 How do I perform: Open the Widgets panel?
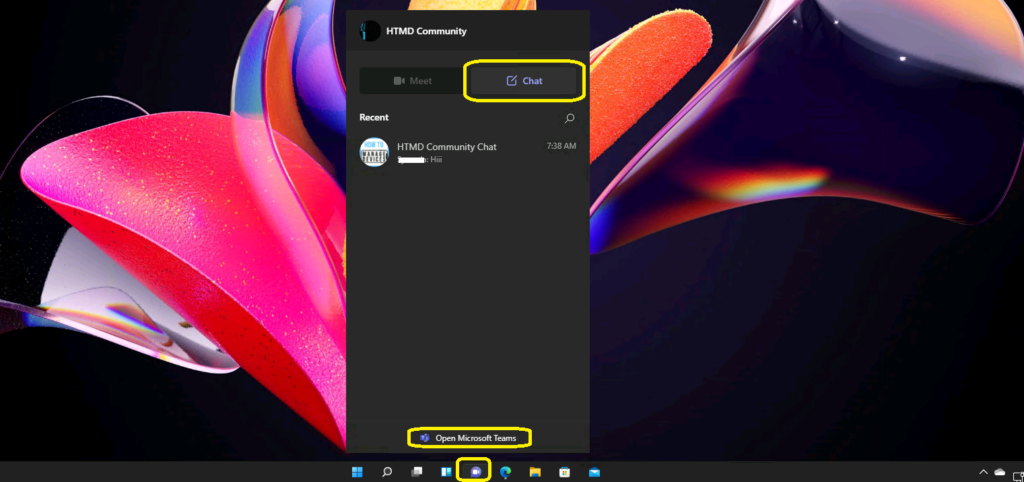[x=446, y=472]
